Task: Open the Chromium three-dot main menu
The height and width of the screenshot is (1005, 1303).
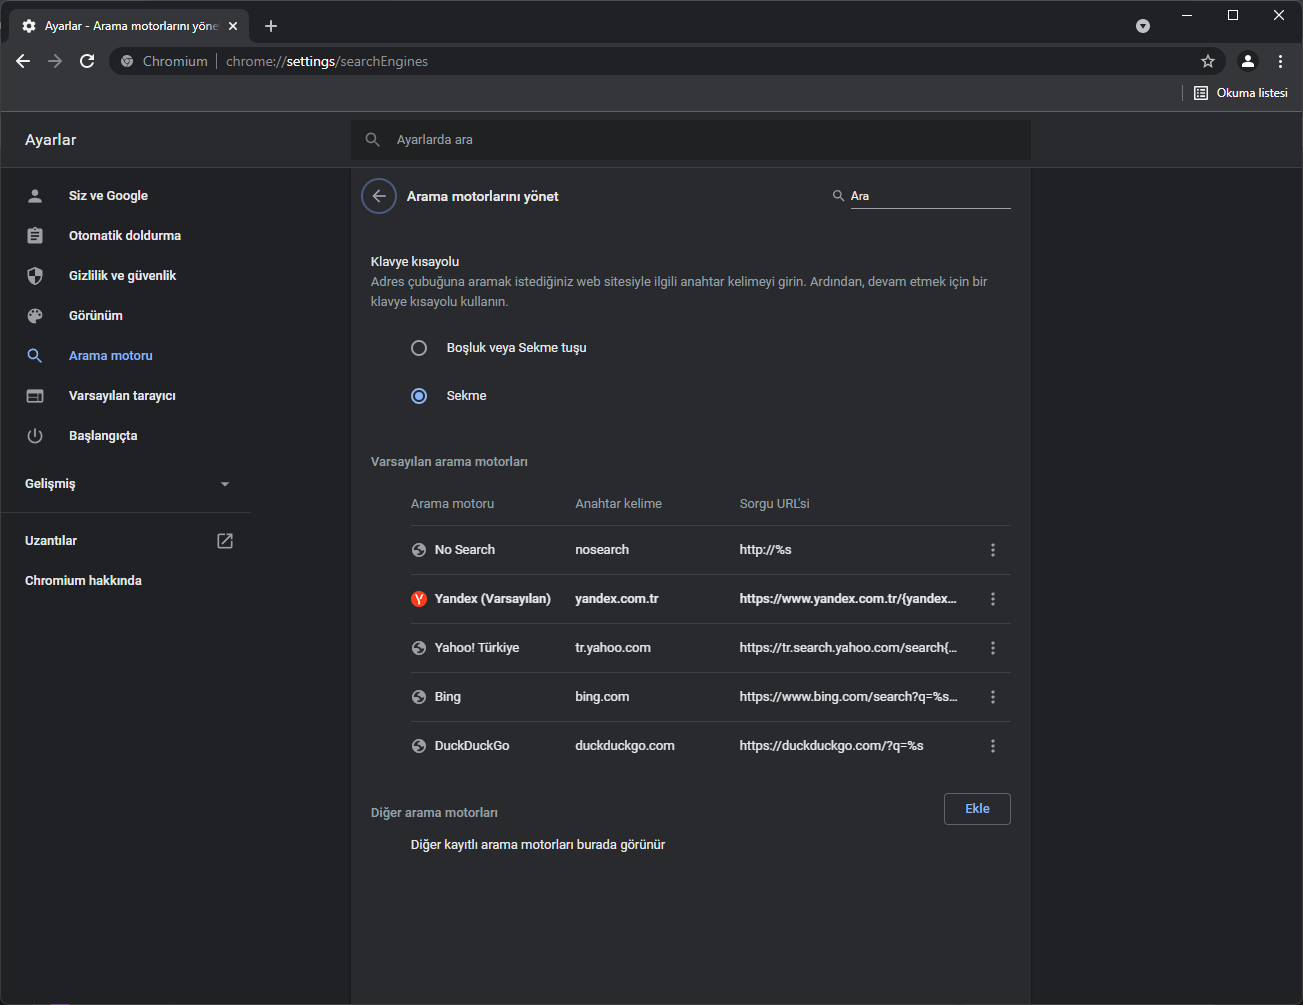Action: [x=1280, y=61]
